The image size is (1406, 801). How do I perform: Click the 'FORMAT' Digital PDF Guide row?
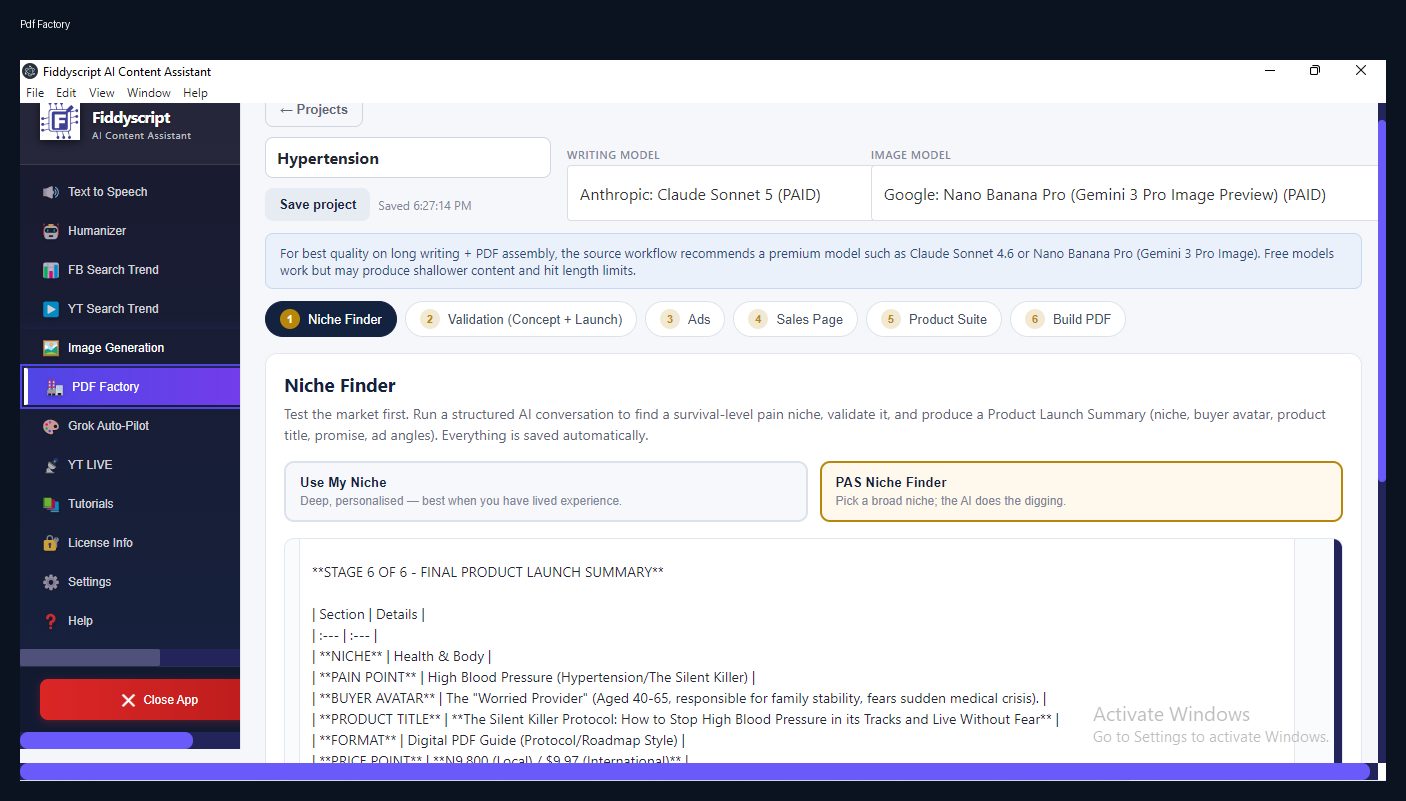pyautogui.click(x=499, y=740)
